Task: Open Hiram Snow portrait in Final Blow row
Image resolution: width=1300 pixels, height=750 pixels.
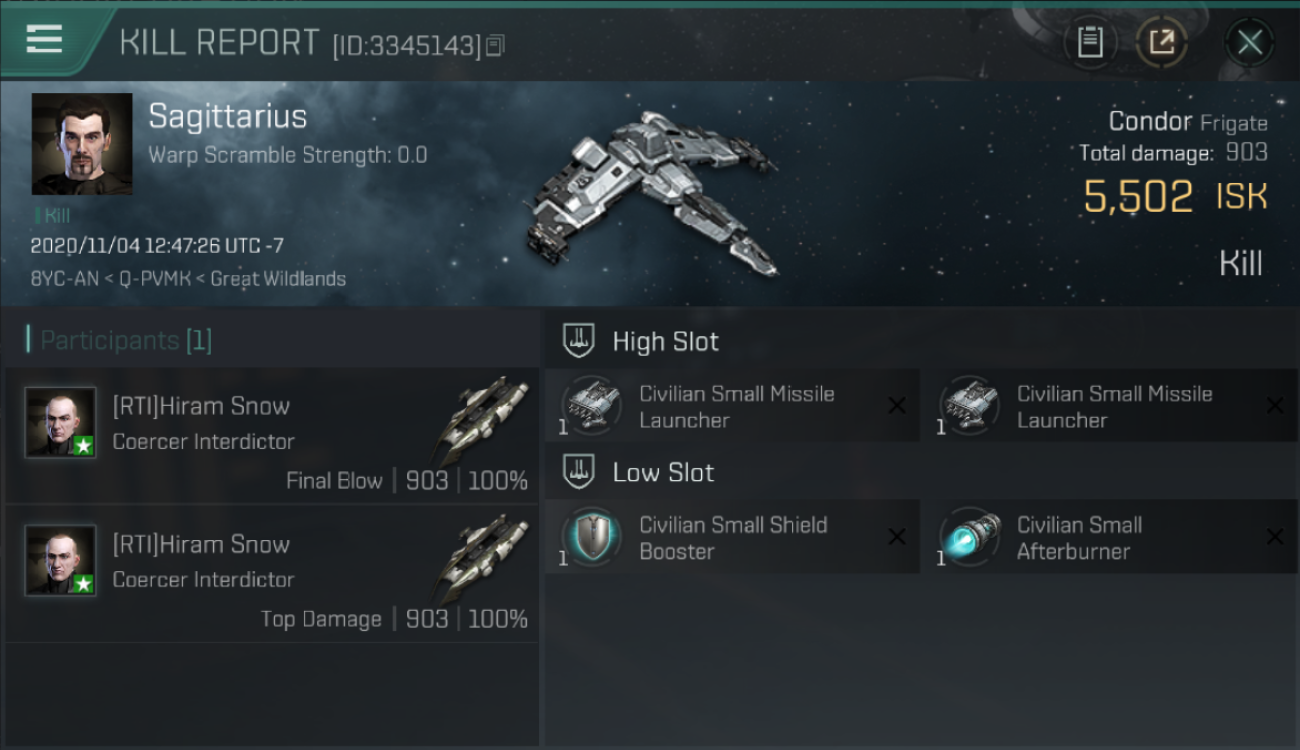Action: pyautogui.click(x=61, y=422)
